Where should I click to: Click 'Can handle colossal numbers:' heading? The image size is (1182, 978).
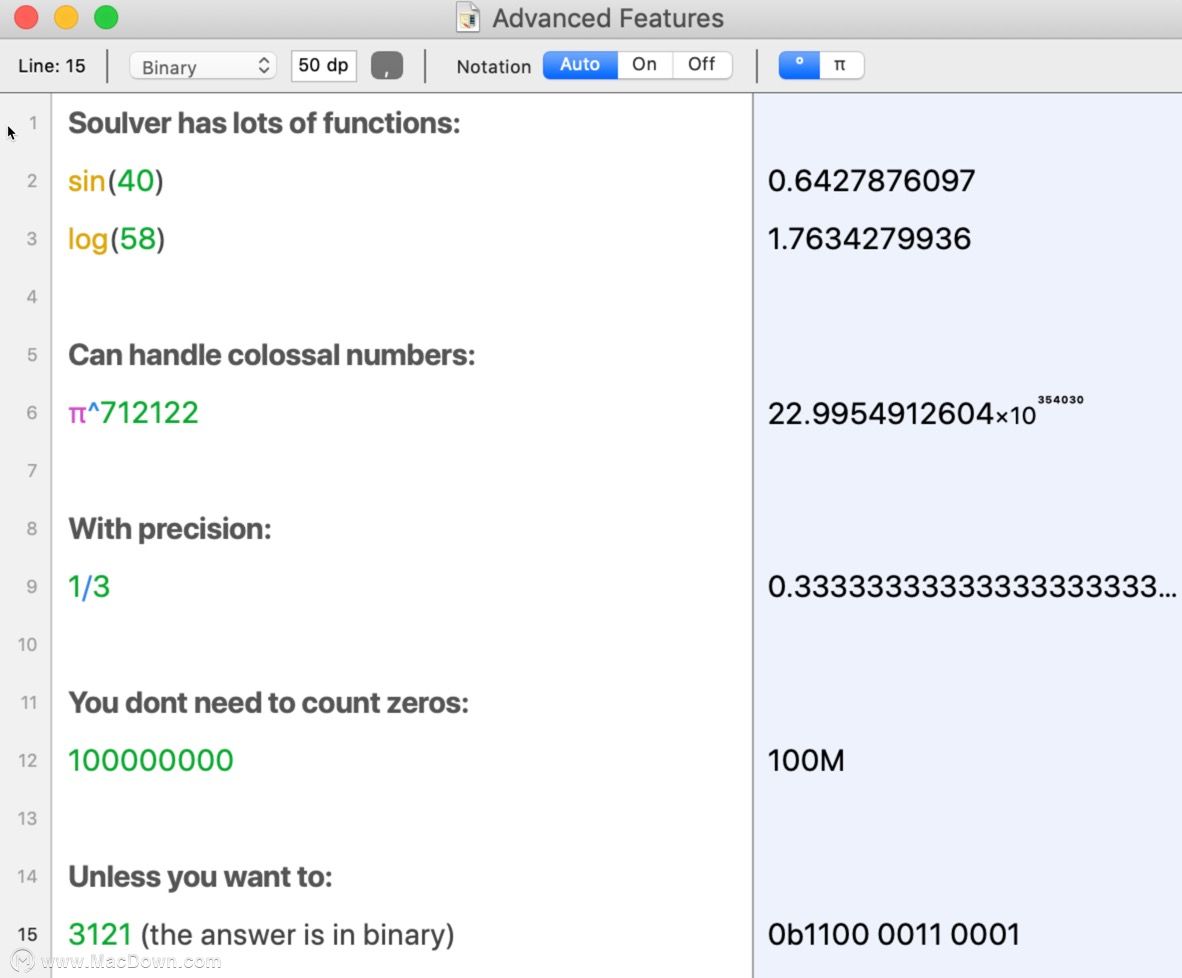pos(271,355)
